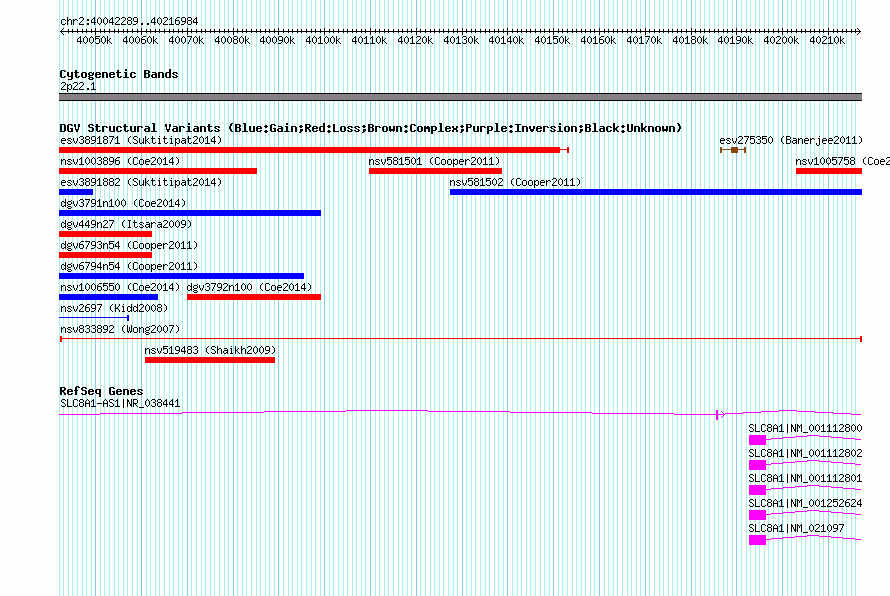890x596 pixels.
Task: Open nsv1003896 (Coe2014) label
Action: [120, 161]
